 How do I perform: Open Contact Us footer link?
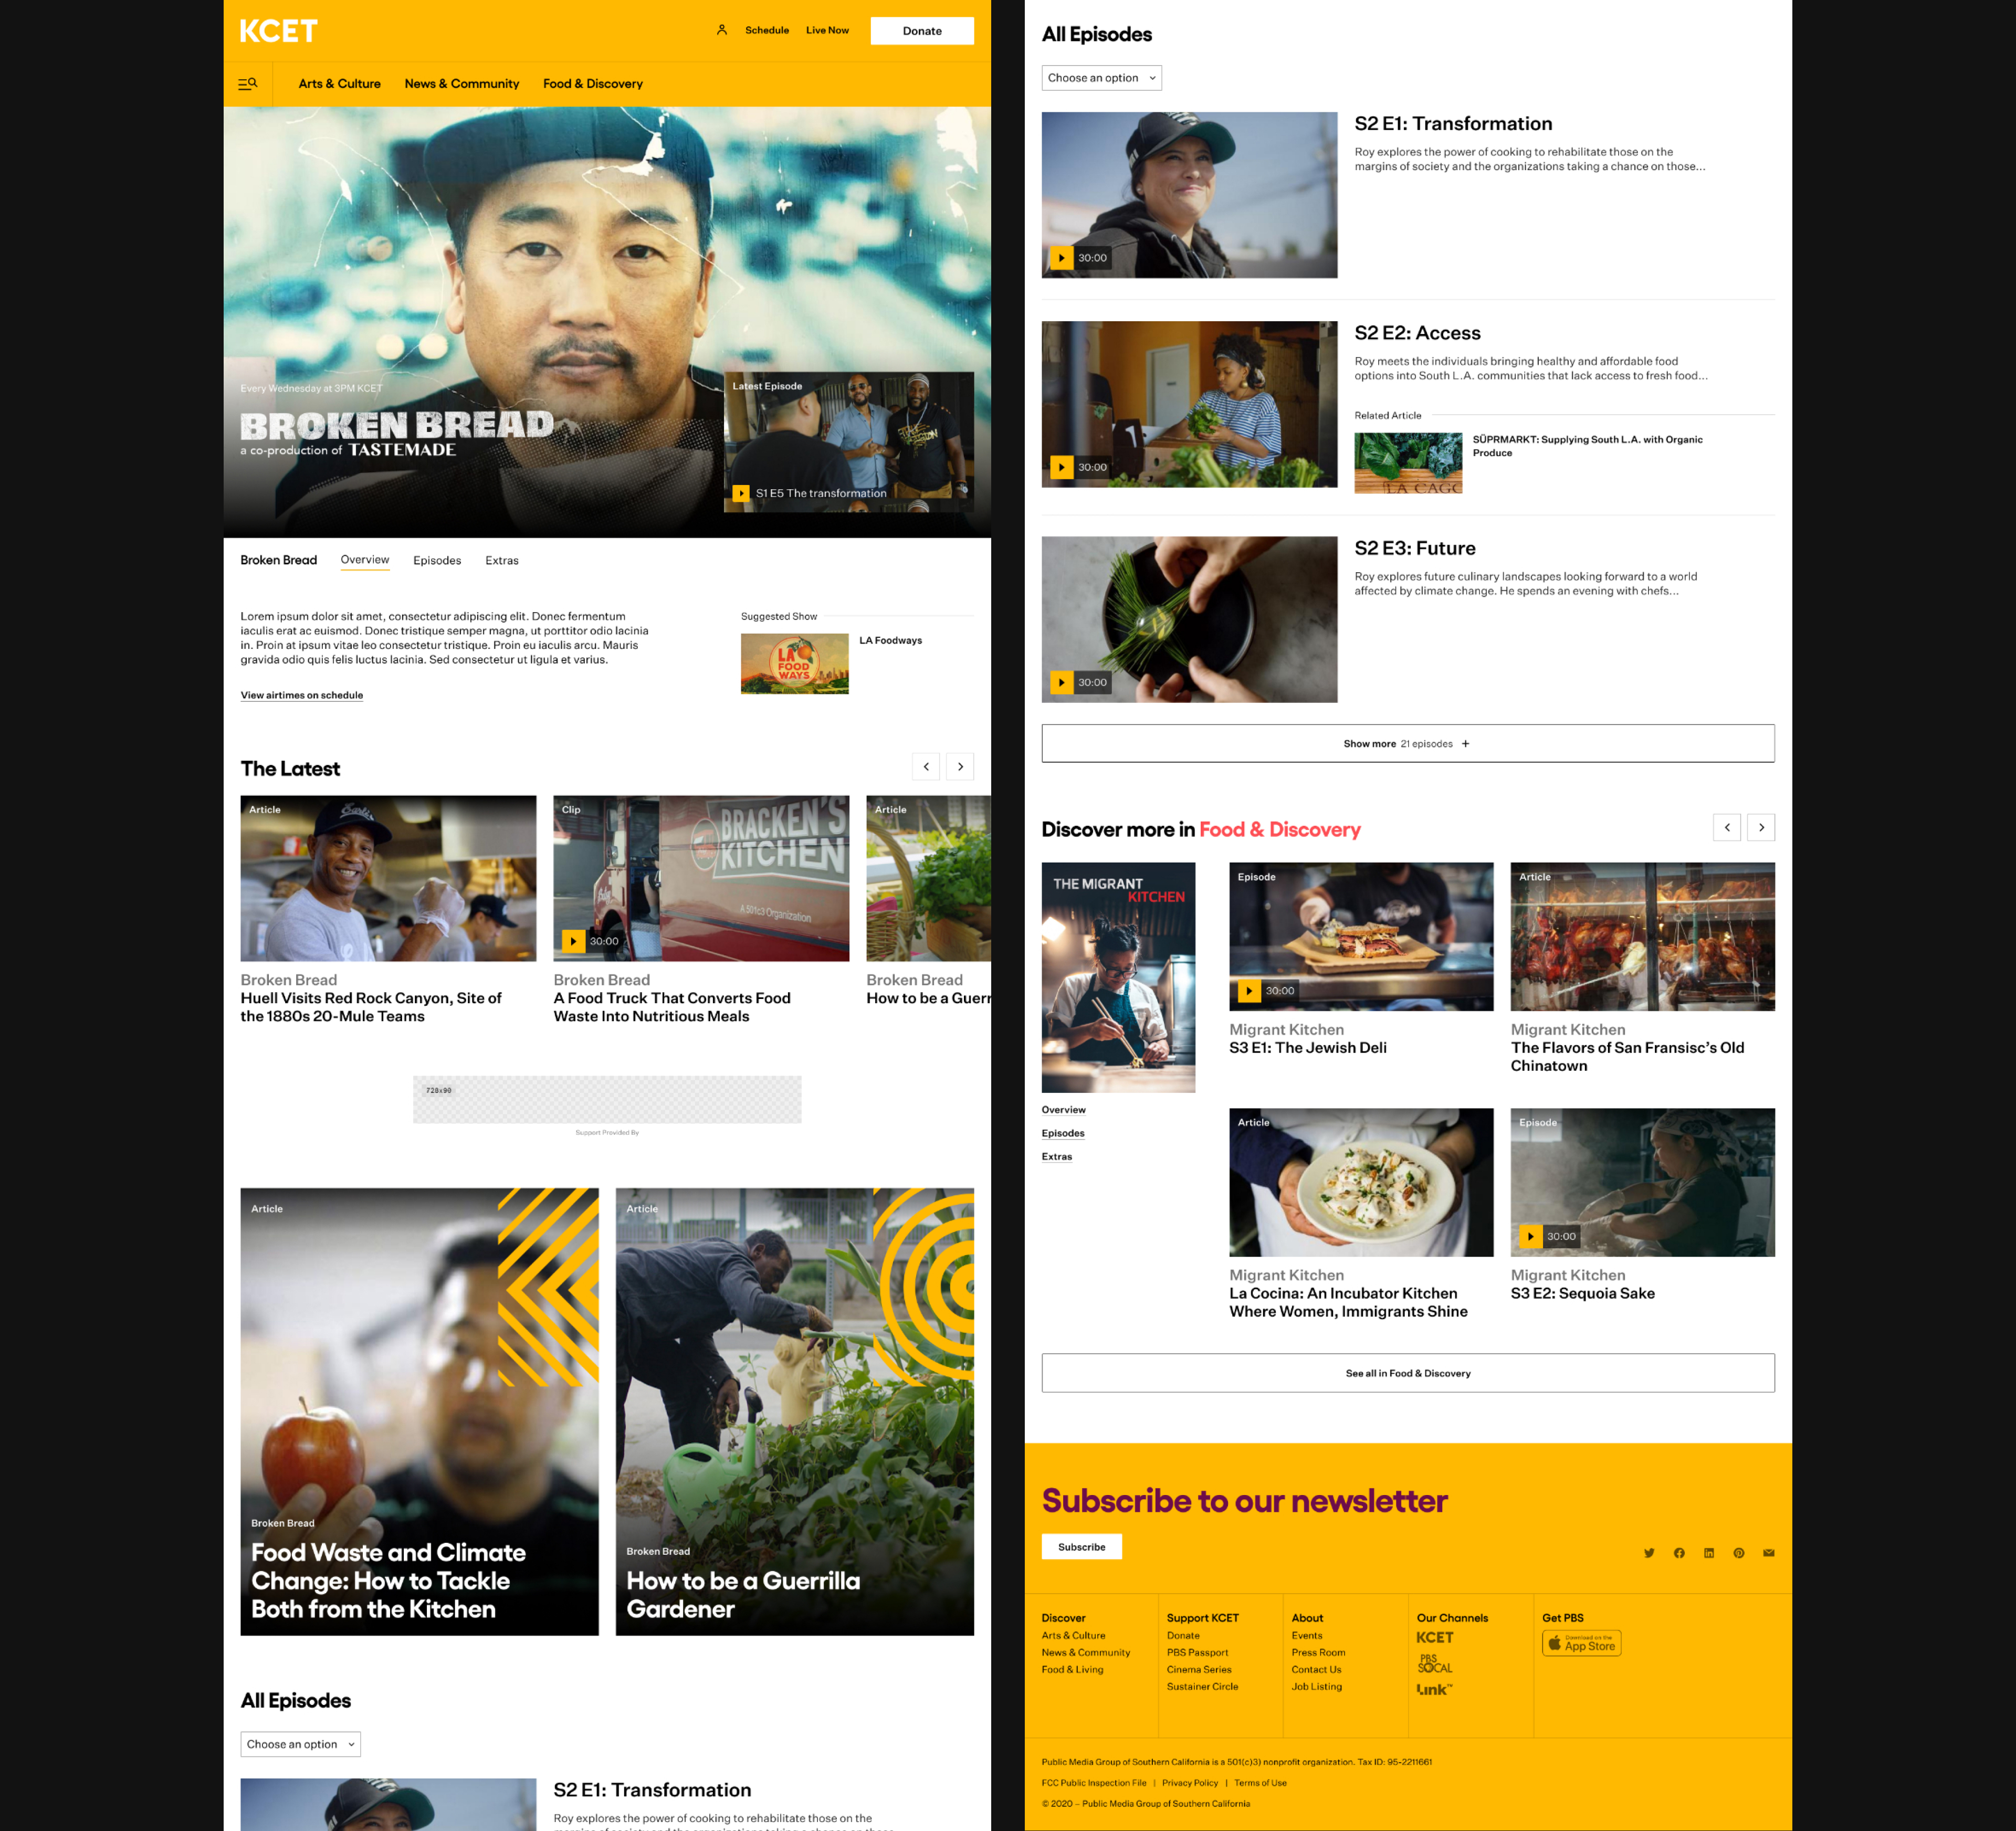(x=1316, y=1670)
